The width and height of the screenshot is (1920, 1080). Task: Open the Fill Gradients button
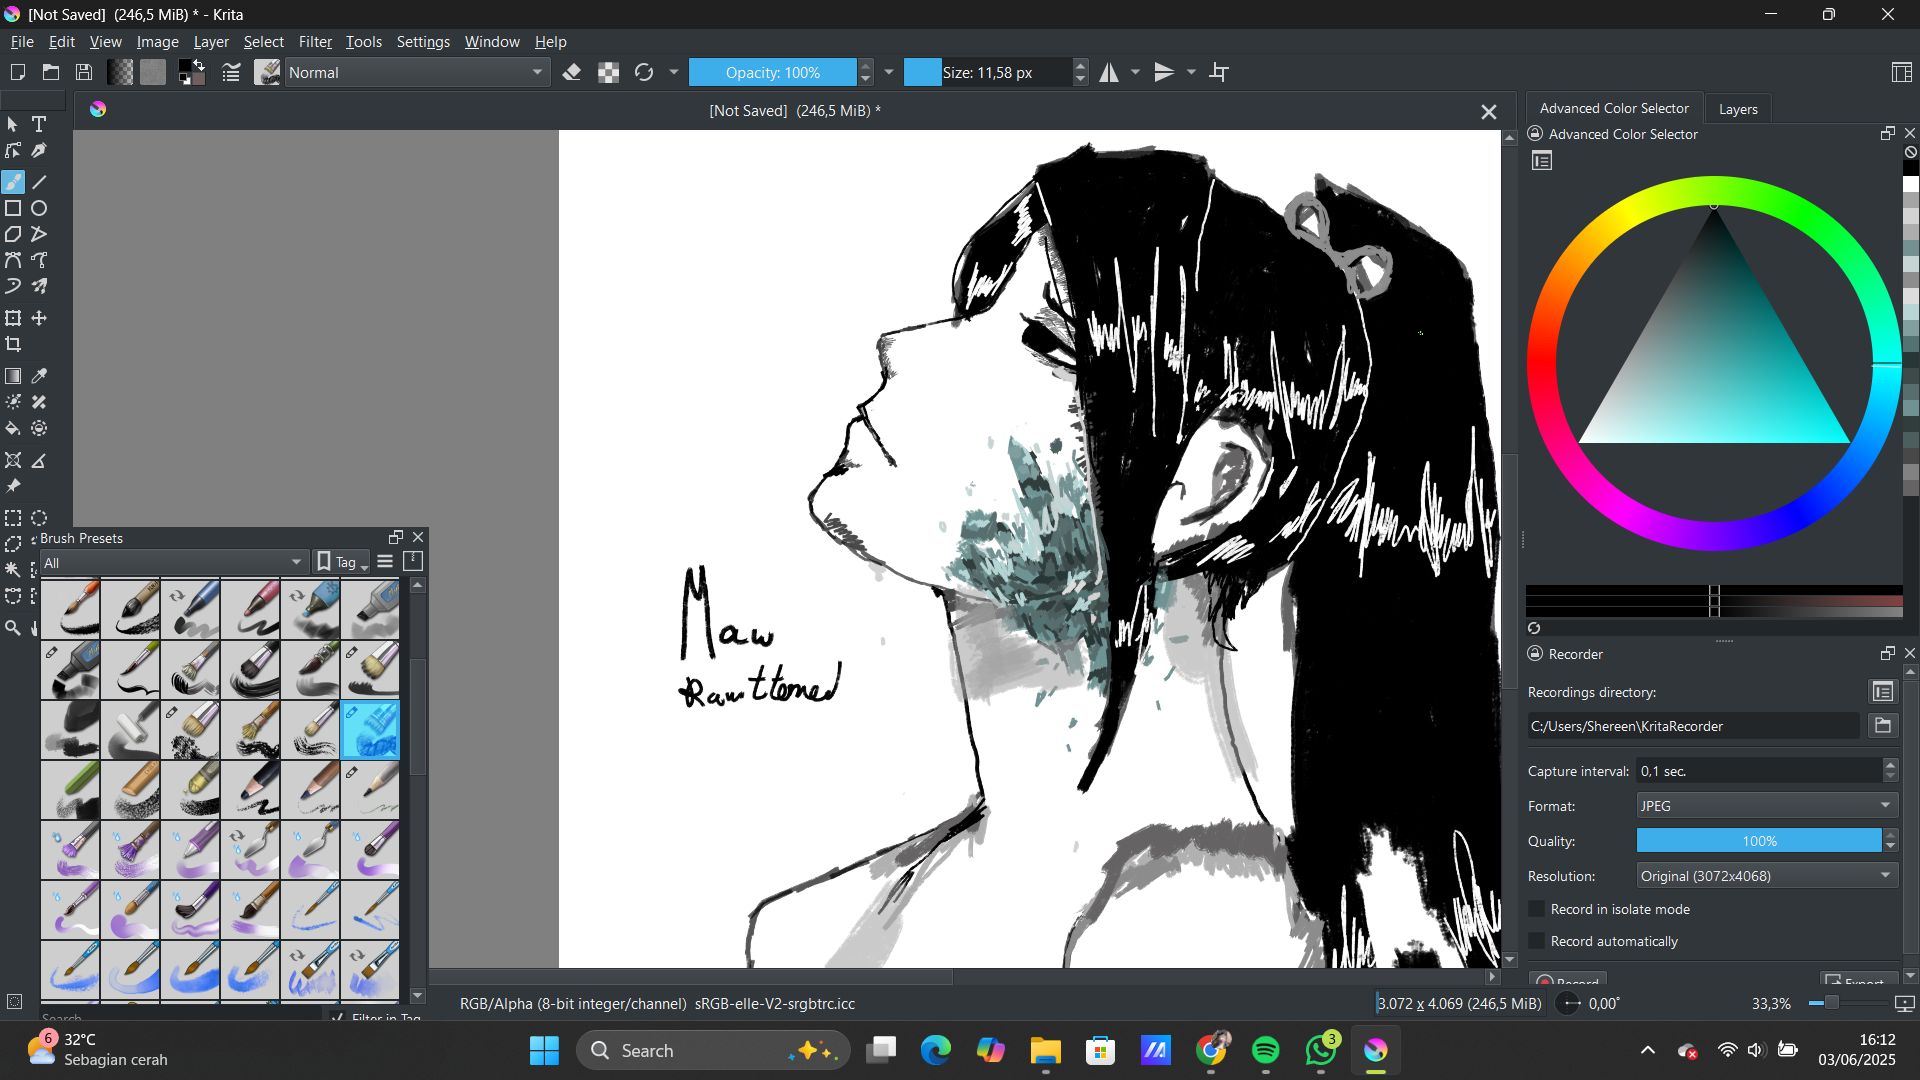(x=120, y=72)
